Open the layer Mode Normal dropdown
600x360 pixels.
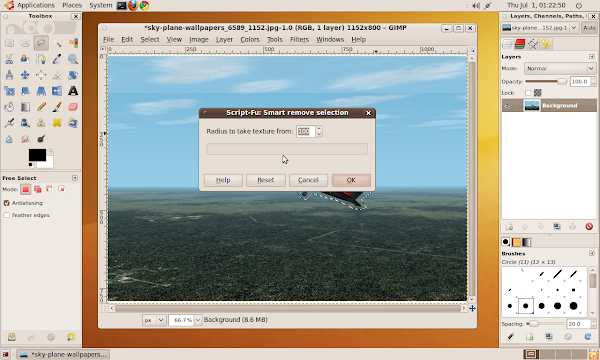(560, 68)
